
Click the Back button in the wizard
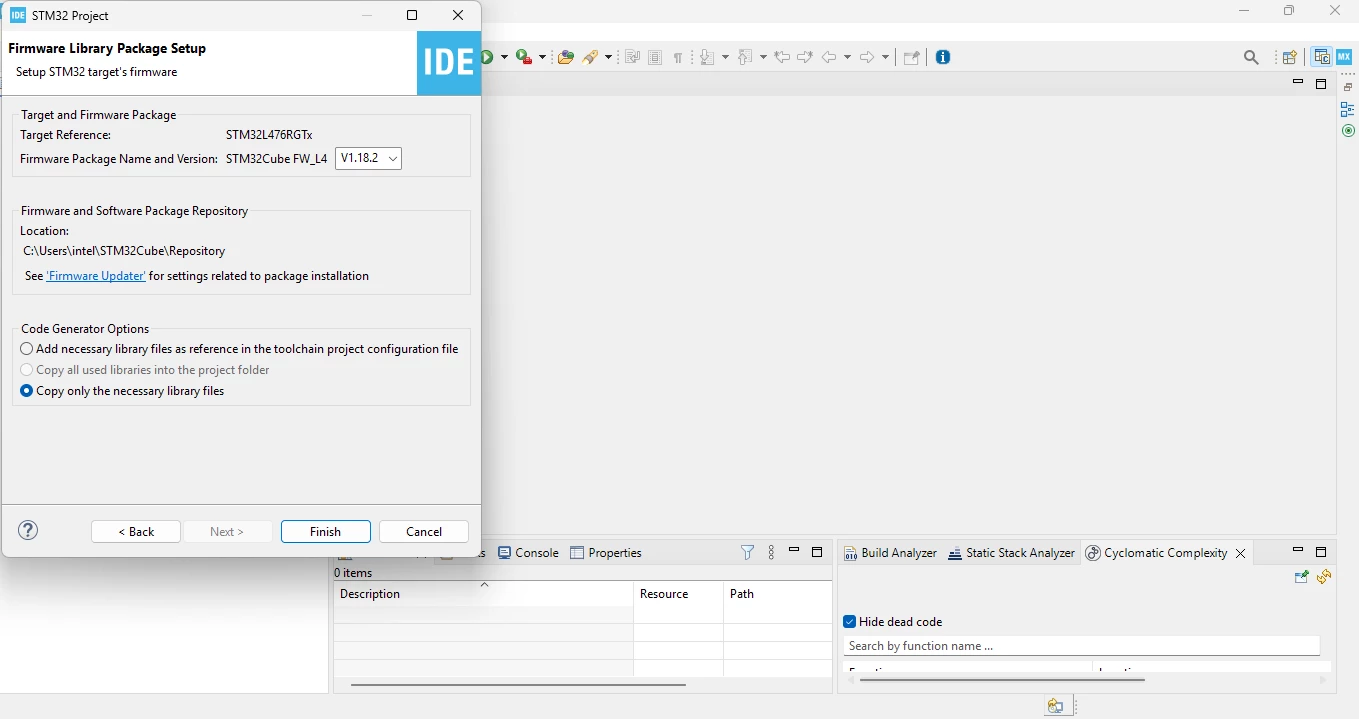click(x=136, y=532)
